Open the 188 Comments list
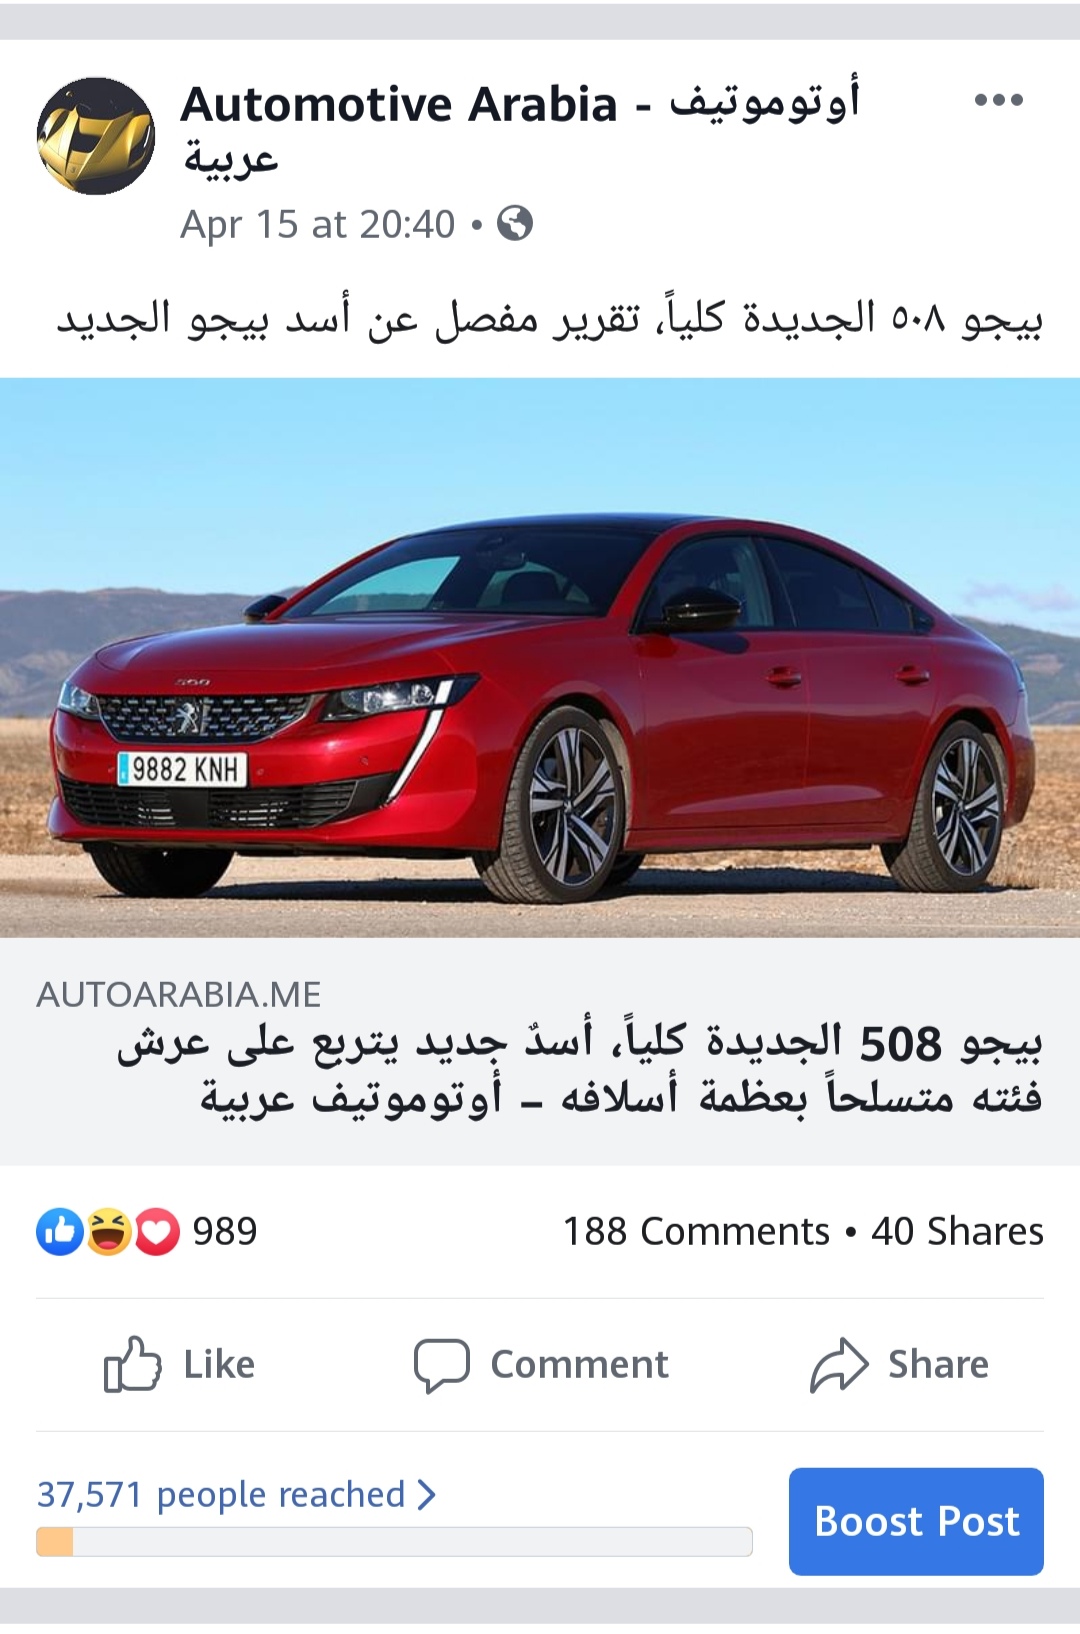The width and height of the screenshot is (1080, 1634). coord(696,1231)
